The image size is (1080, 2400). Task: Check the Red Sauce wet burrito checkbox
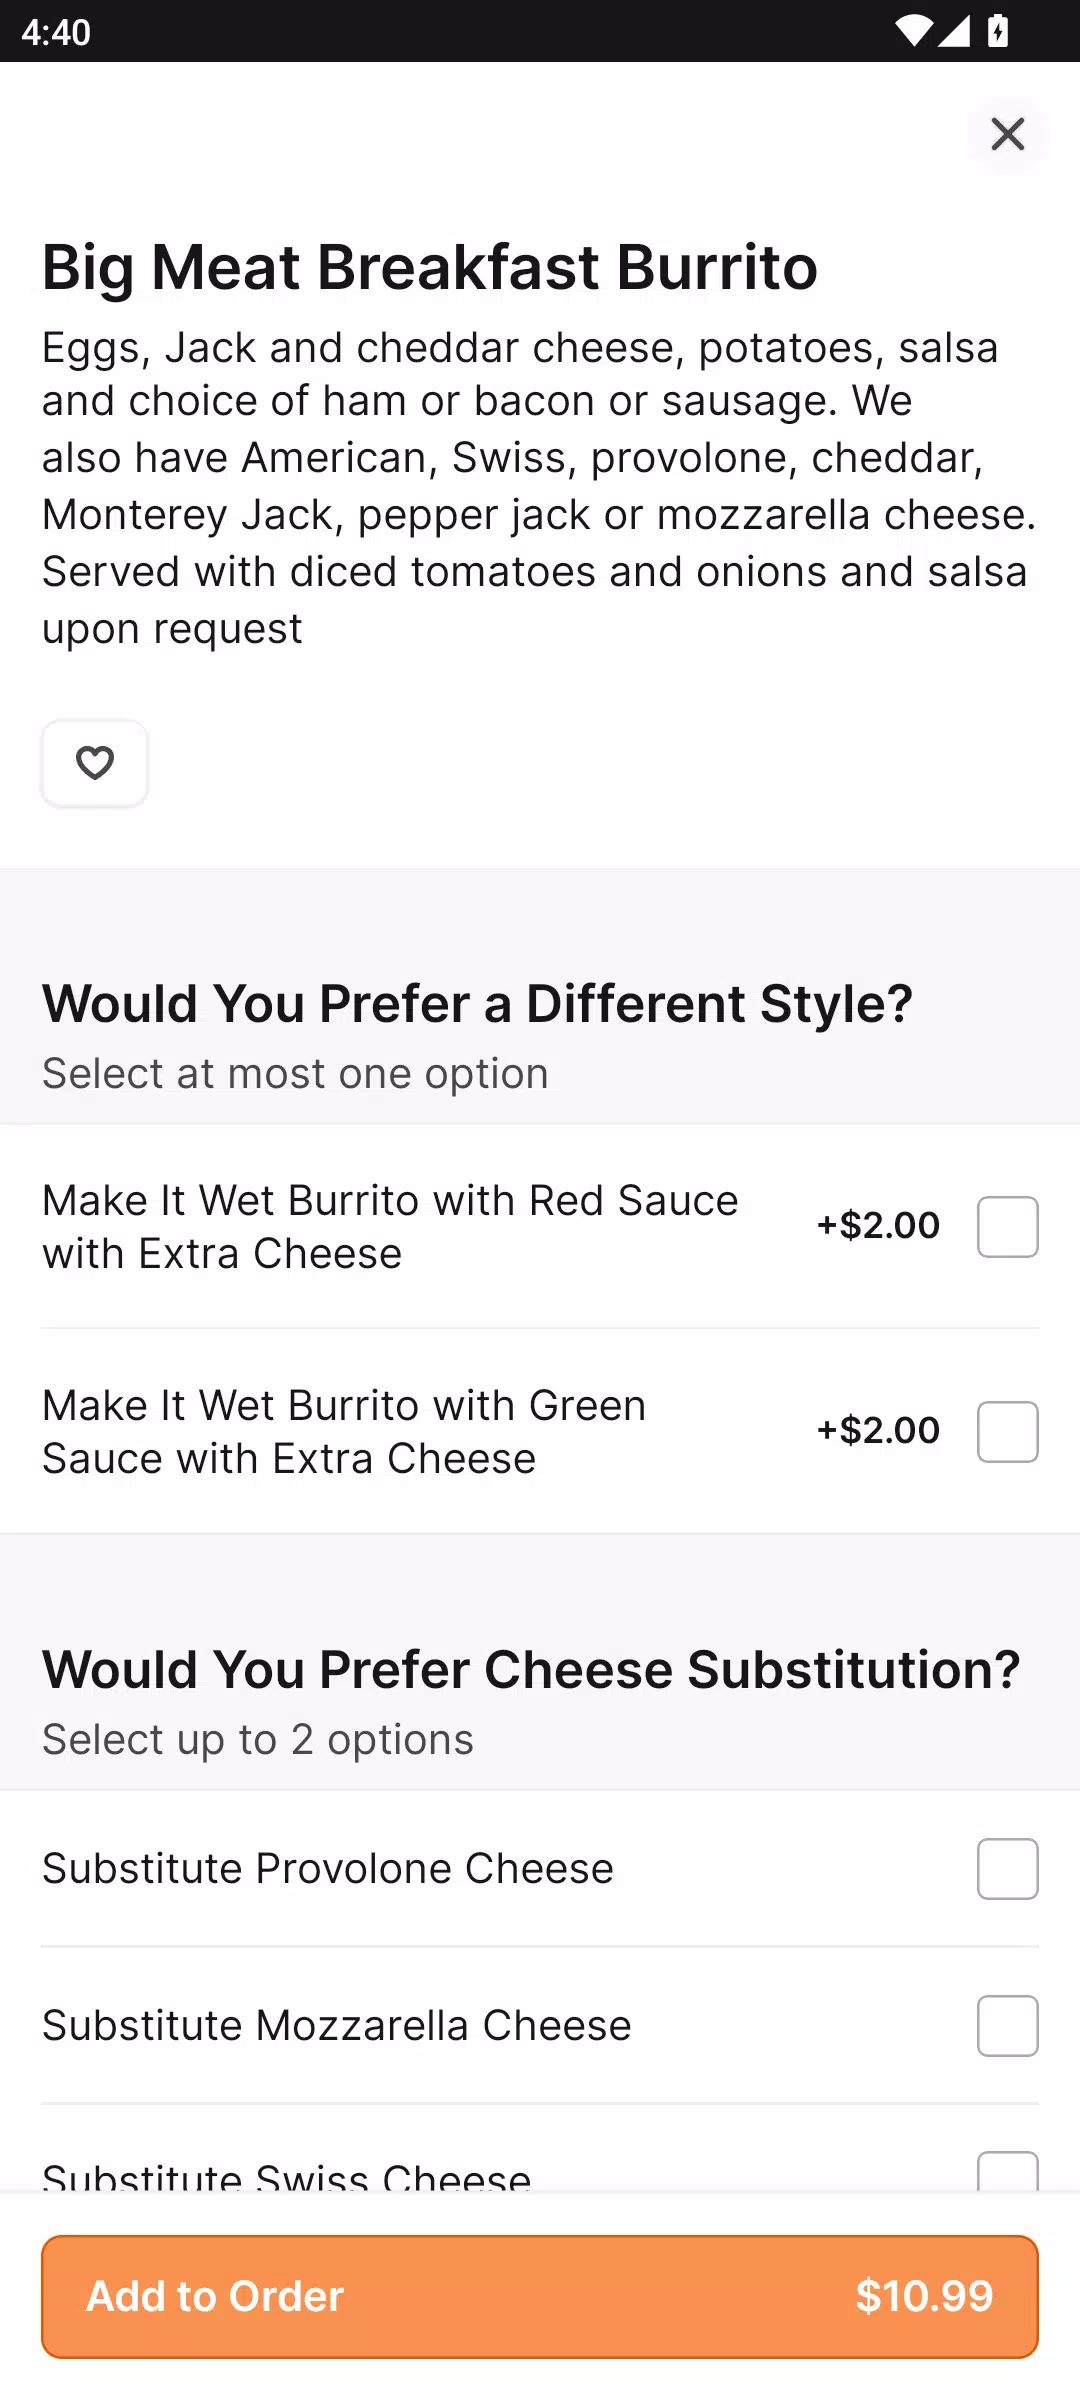coord(1007,1226)
